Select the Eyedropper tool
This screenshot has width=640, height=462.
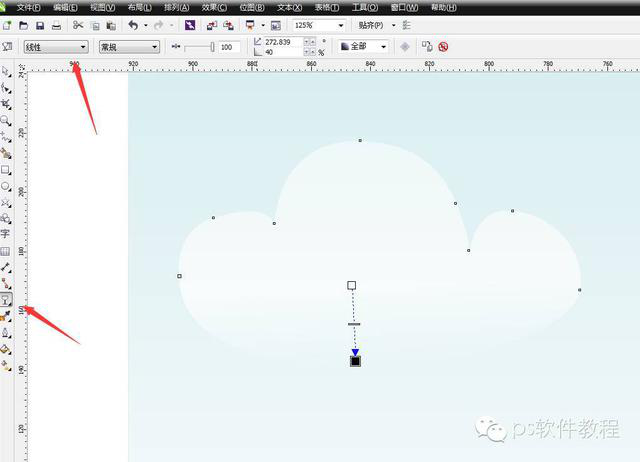(6, 316)
